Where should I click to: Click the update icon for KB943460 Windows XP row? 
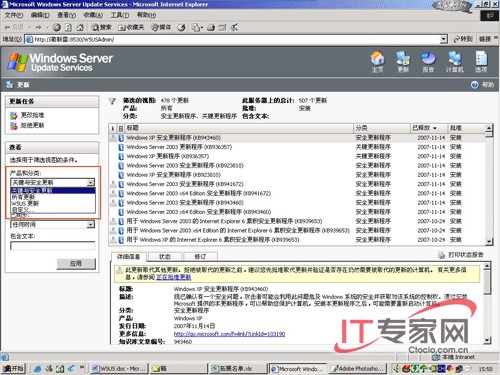(121, 138)
